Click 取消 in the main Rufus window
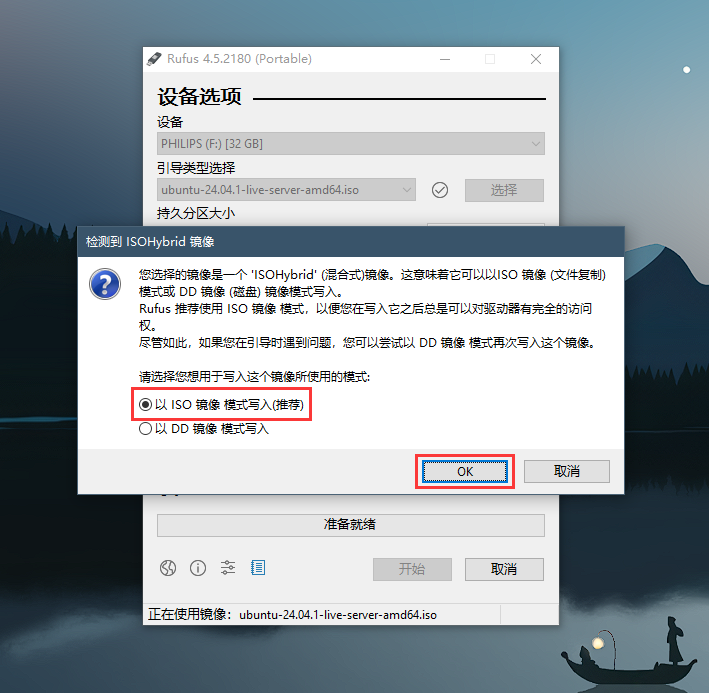This screenshot has height=693, width=709. 504,569
